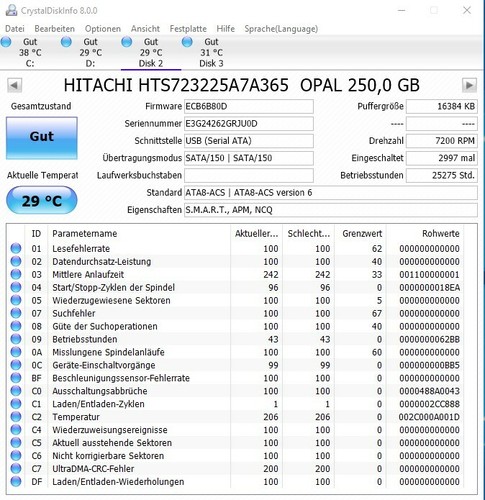
Task: Click status dot for Start/Stopp-Zyklen row
Action: pyautogui.click(x=16, y=287)
